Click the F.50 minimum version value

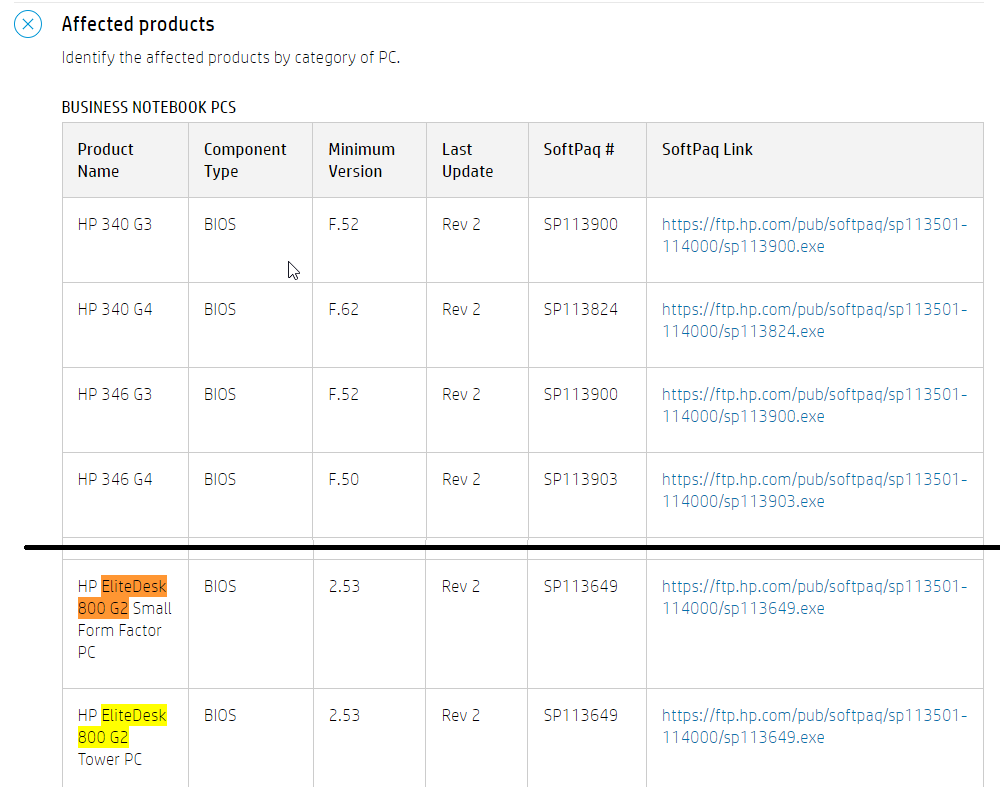click(344, 479)
